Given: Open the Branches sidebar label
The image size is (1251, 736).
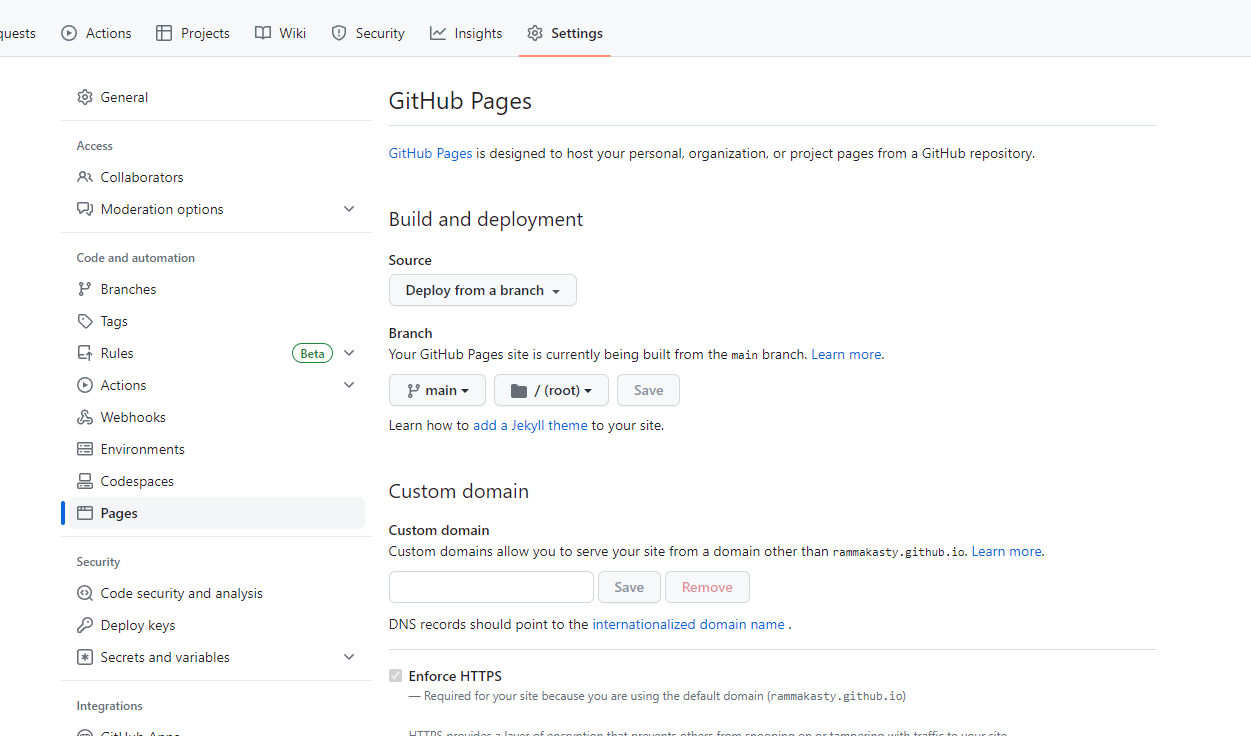Looking at the screenshot, I should pos(129,289).
